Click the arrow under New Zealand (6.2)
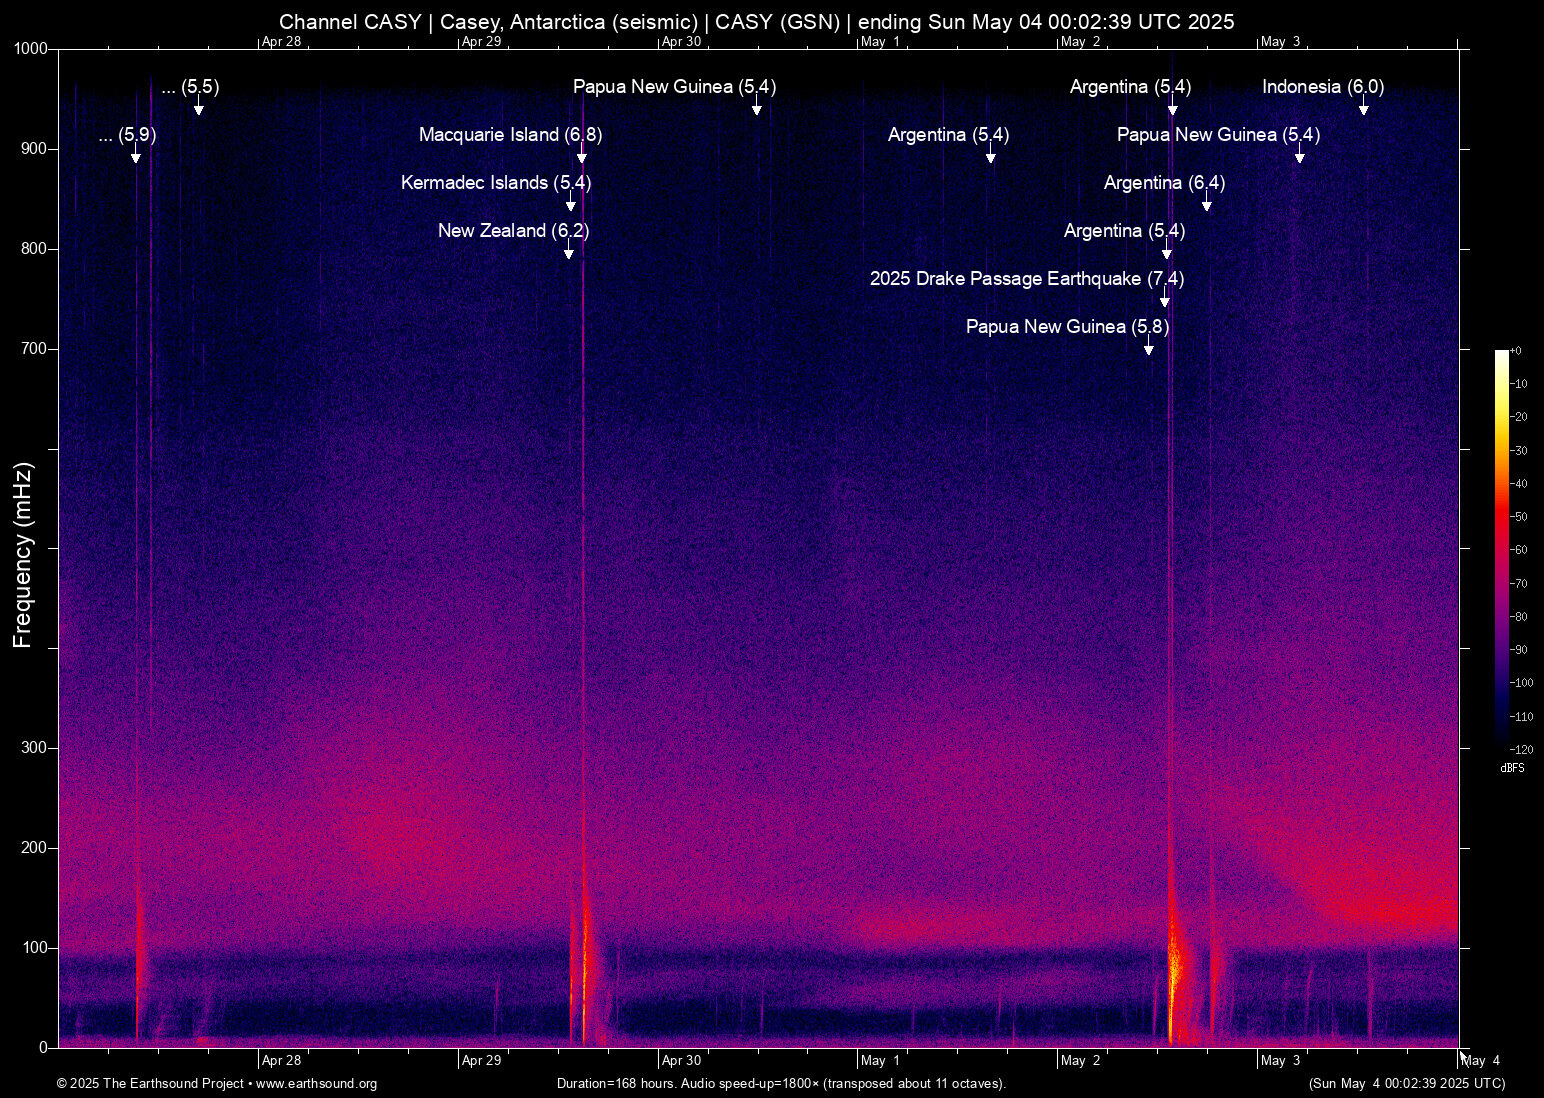The width and height of the screenshot is (1544, 1098). (x=569, y=253)
